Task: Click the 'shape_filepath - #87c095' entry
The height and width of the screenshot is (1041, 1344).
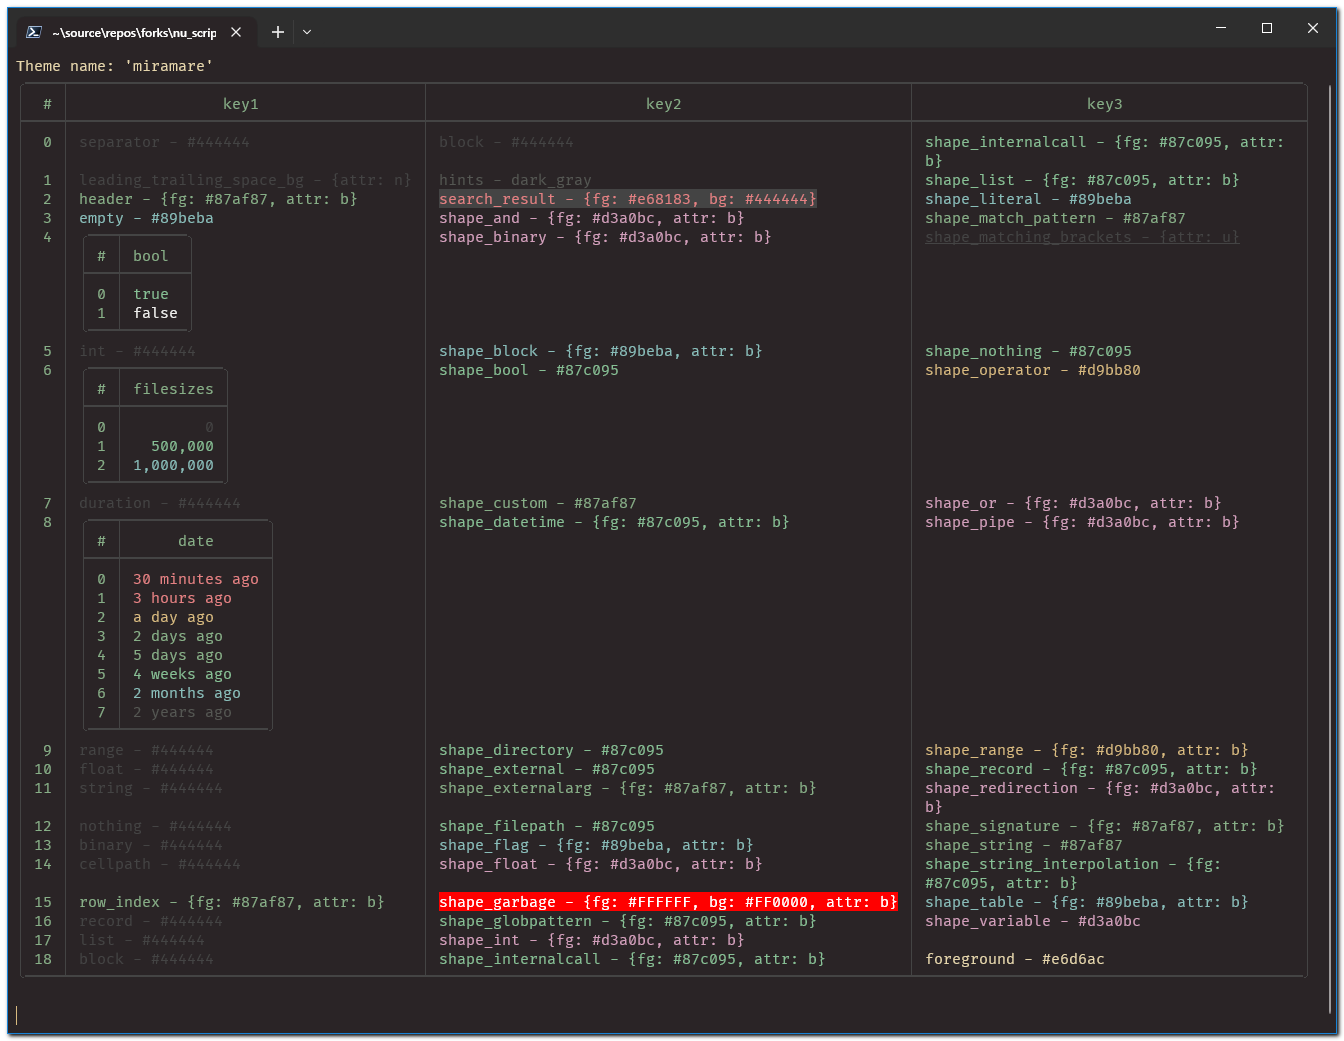Action: [x=547, y=826]
